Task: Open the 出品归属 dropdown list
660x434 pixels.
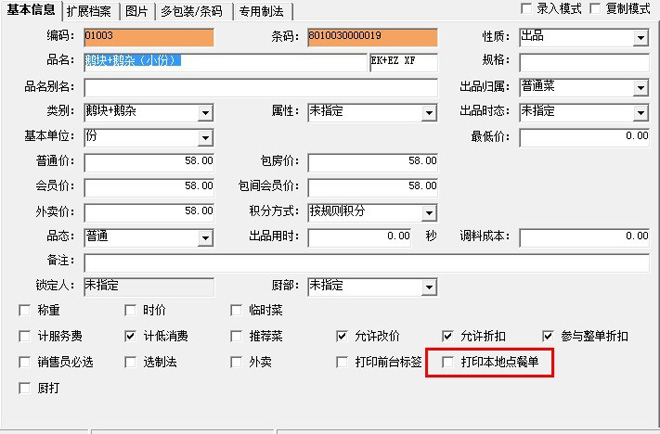Action: (640, 88)
